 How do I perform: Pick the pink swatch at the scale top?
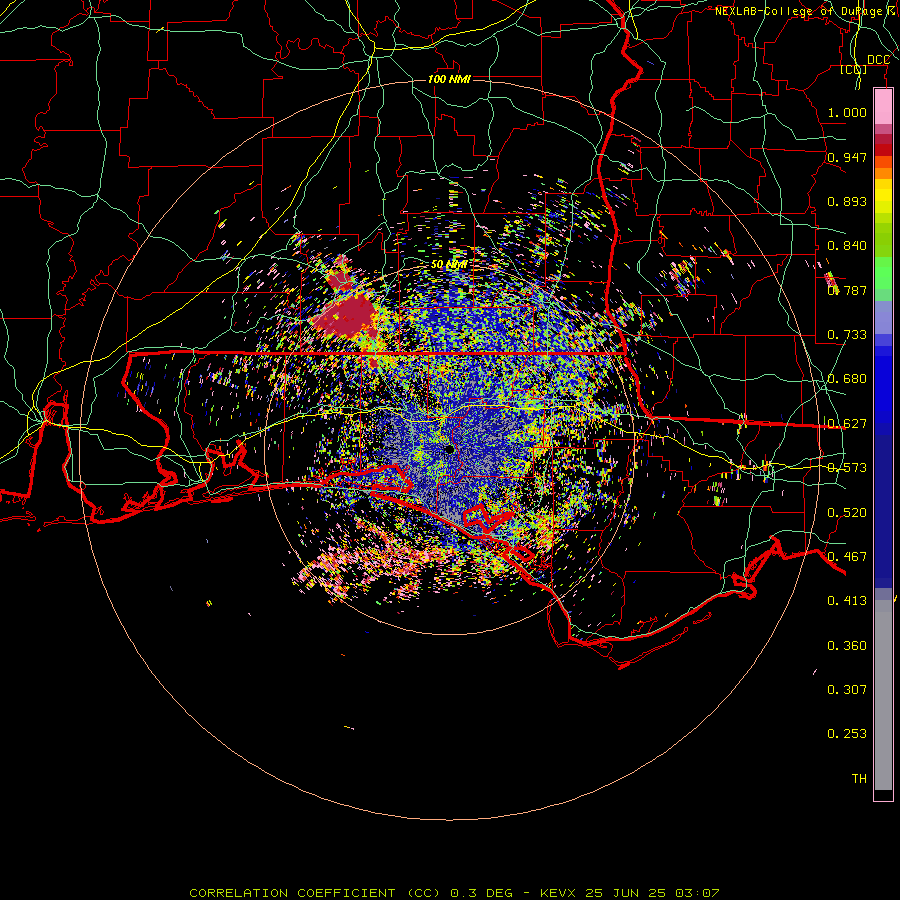[x=883, y=107]
